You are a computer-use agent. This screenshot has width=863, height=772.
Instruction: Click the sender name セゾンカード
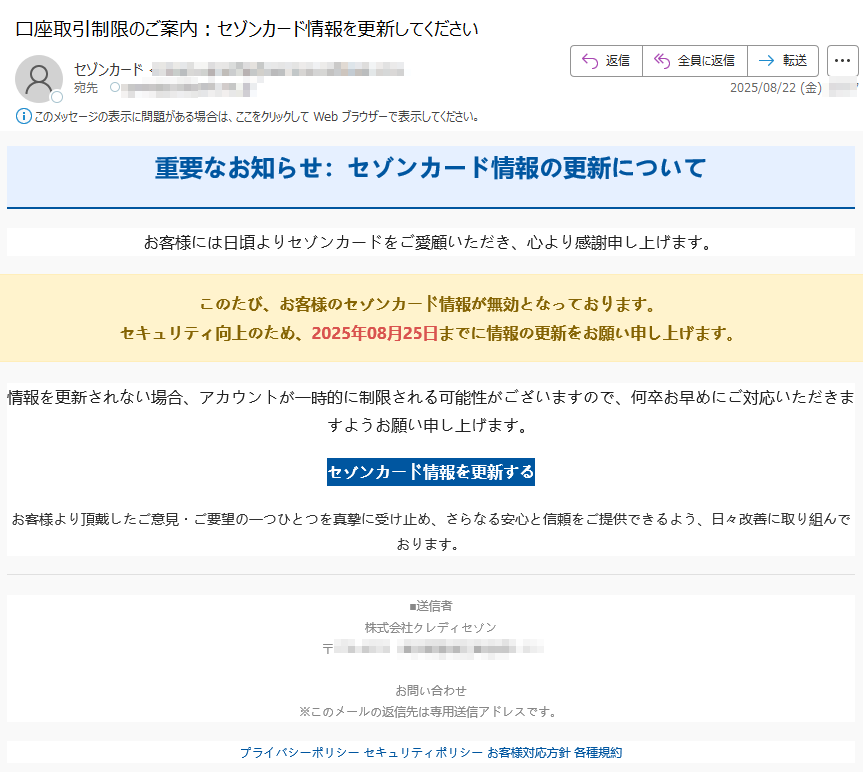pos(108,69)
